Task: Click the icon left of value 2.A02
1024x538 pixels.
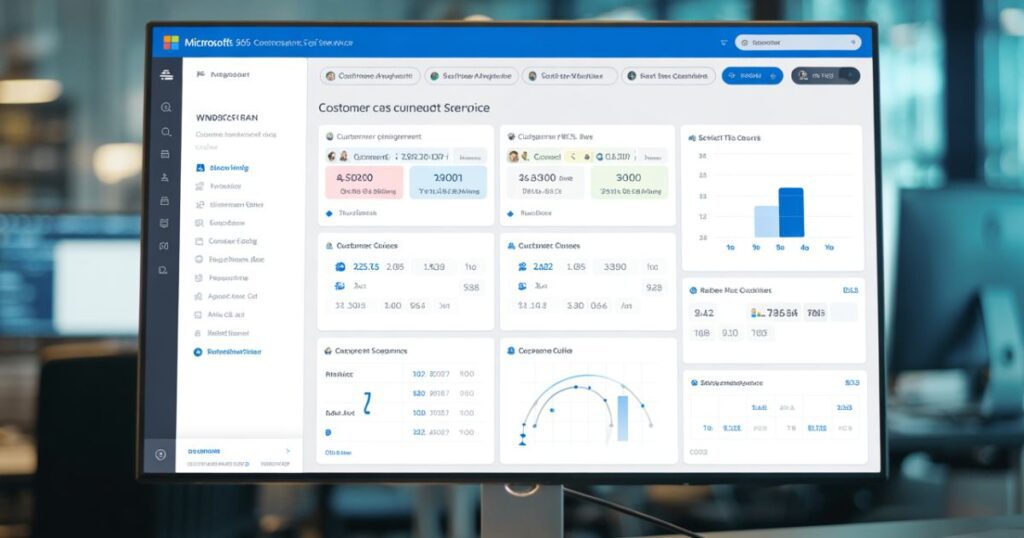Action: (x=522, y=266)
